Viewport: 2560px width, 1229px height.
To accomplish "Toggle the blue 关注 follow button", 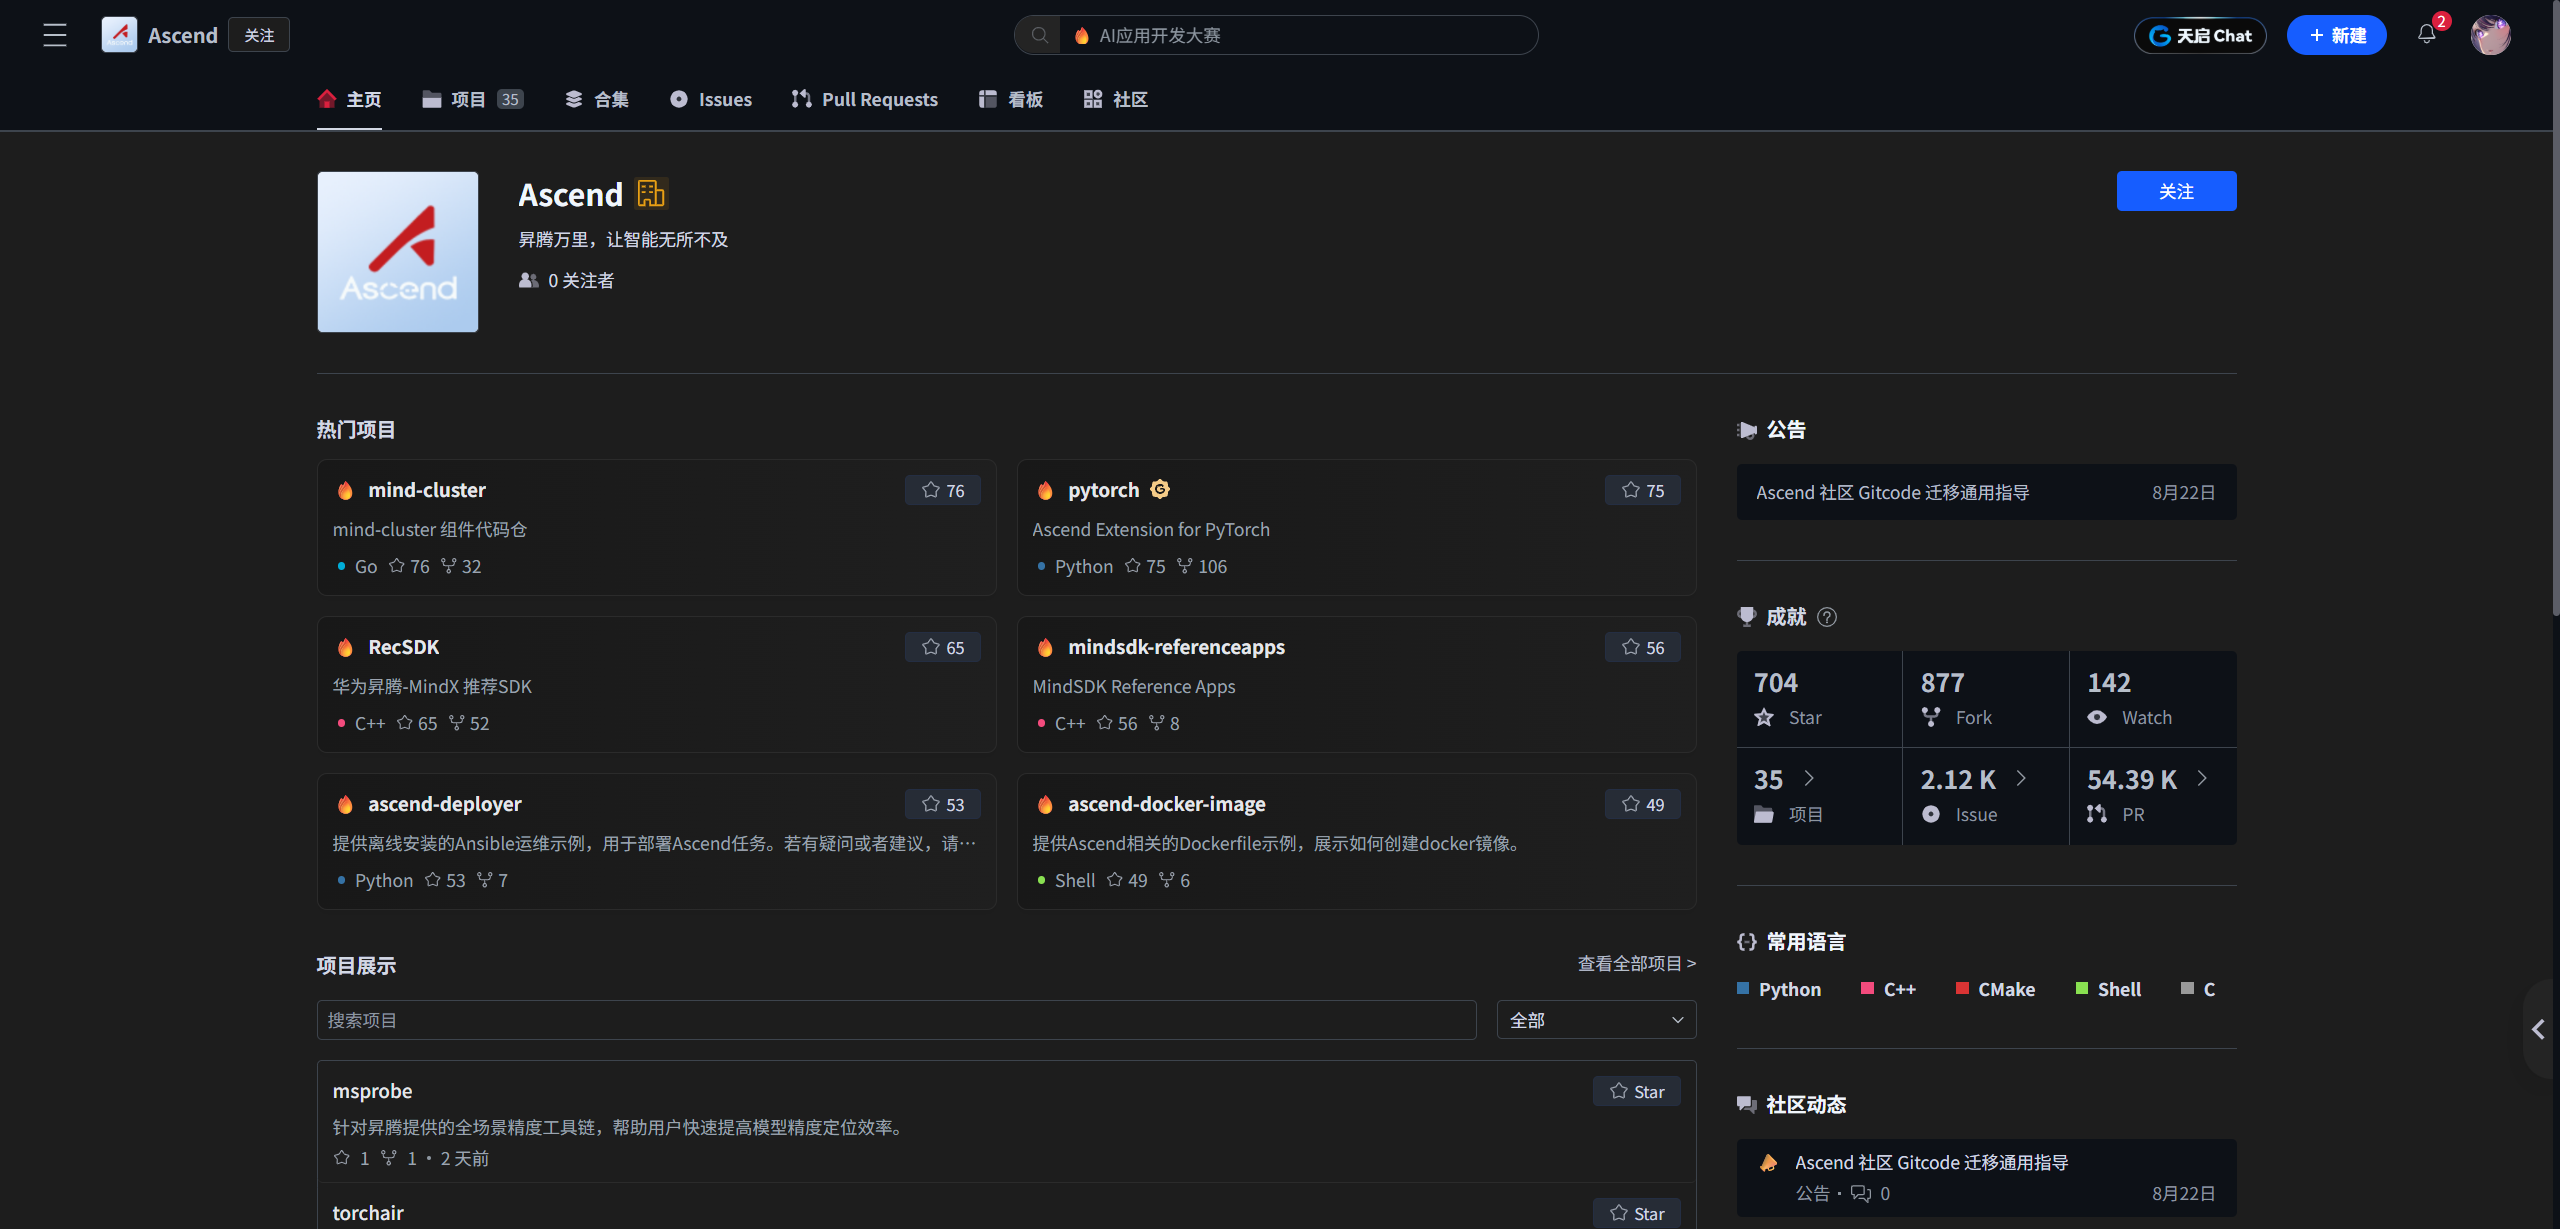I will (x=2176, y=191).
